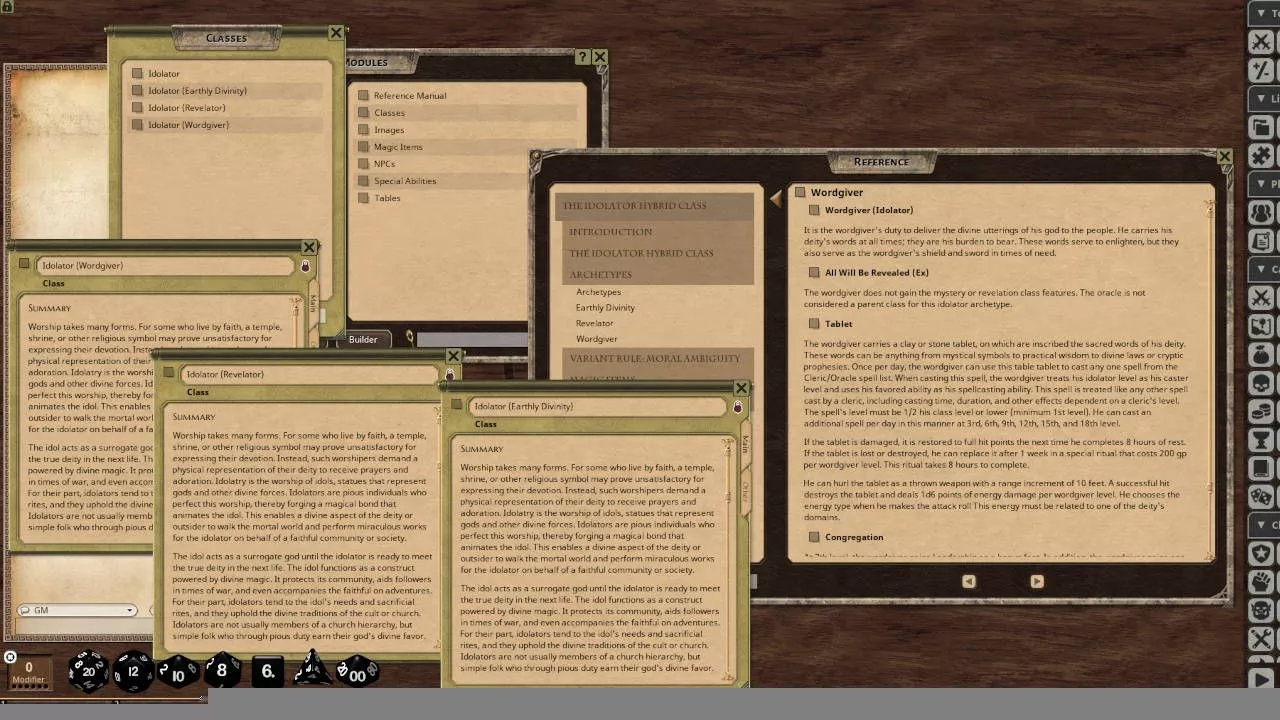Roll the d6 die
The image size is (1280, 720).
tap(267, 671)
